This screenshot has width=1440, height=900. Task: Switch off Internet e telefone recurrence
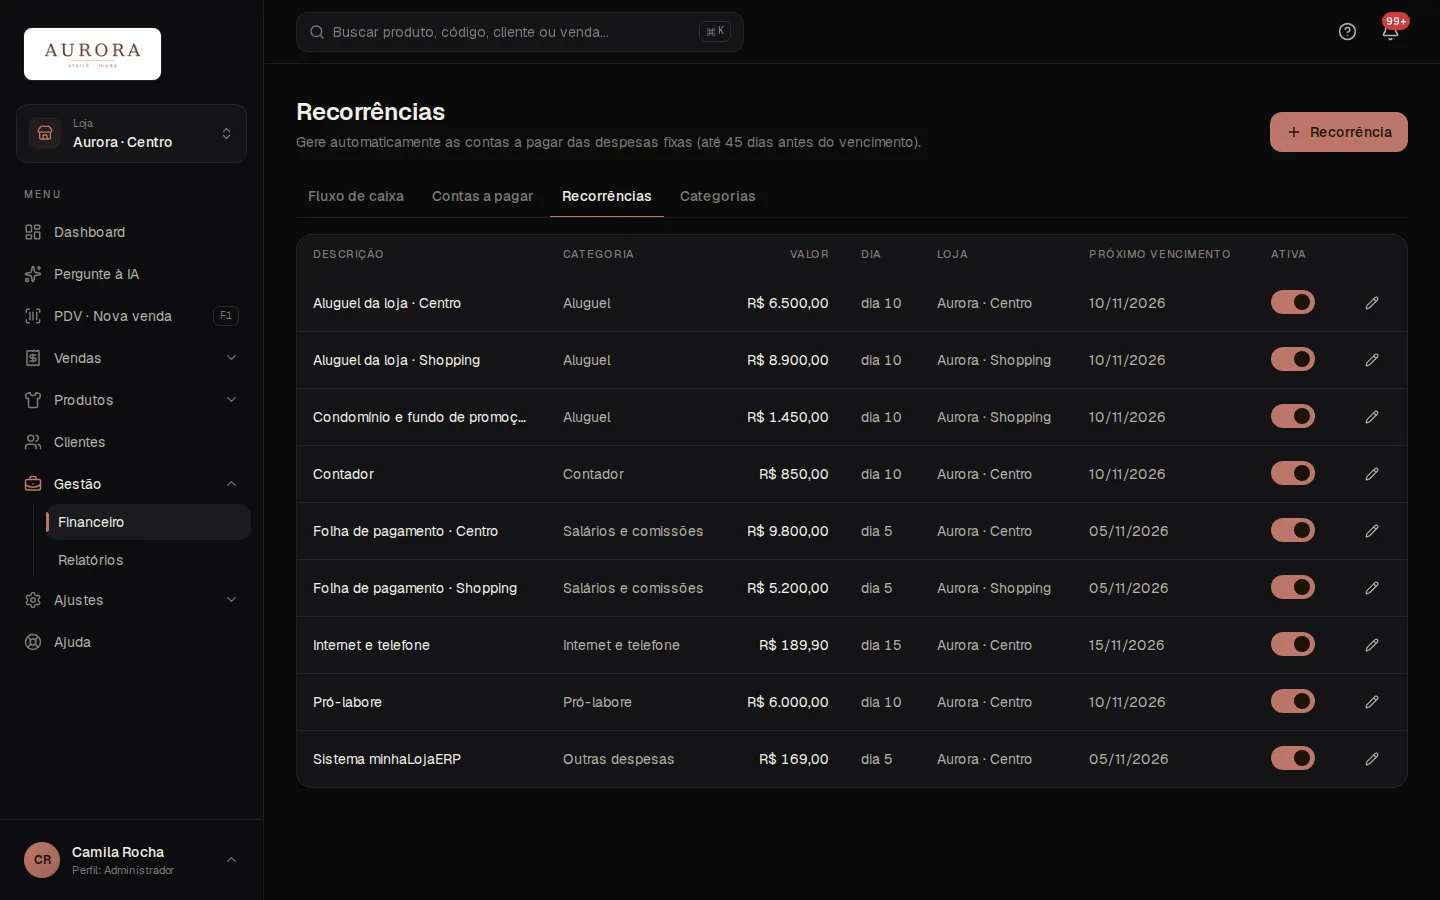[1293, 644]
